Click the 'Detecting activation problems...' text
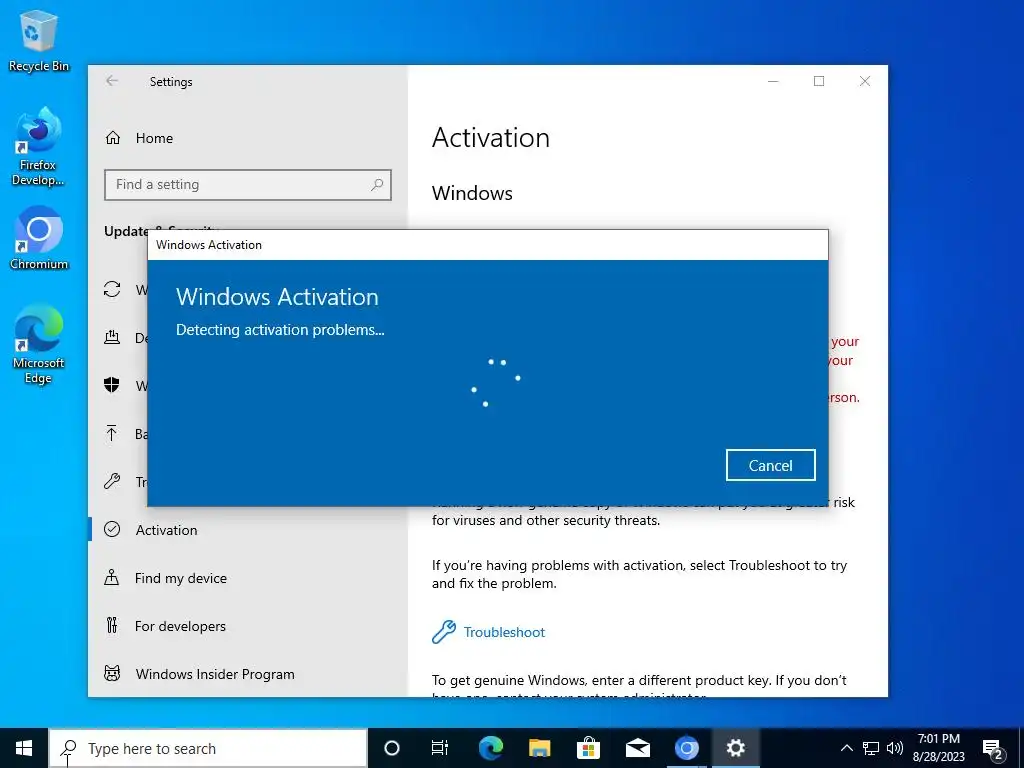 point(280,330)
